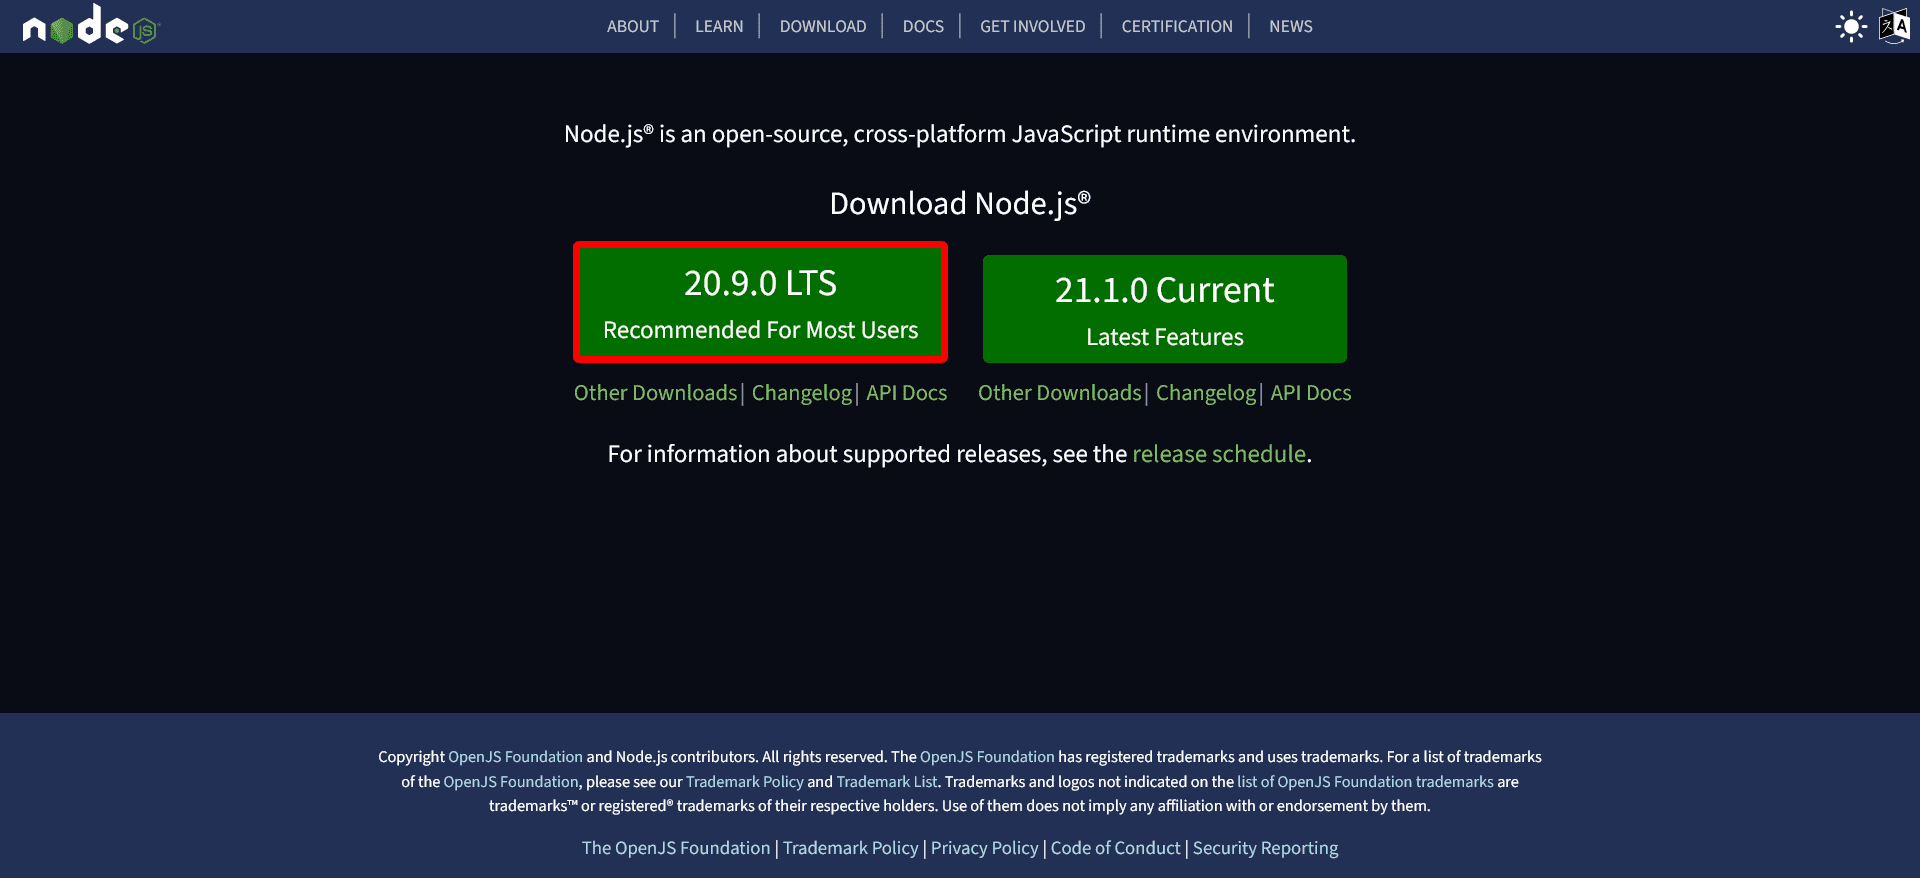Viewport: 1920px width, 878px height.
Task: Open OpenJS Foundation link after "of the"
Action: tap(511, 782)
